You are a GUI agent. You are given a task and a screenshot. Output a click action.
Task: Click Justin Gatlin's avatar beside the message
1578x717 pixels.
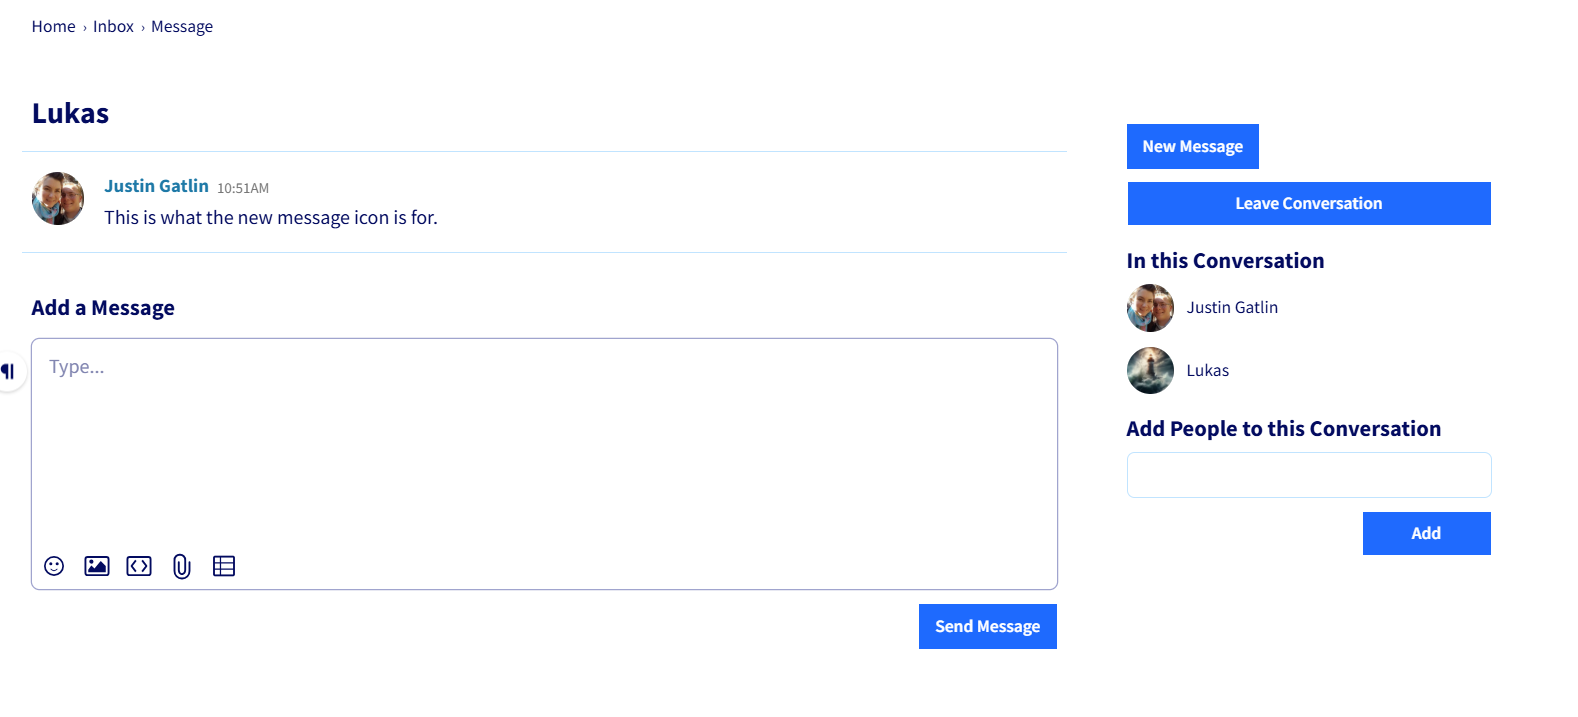point(58,198)
